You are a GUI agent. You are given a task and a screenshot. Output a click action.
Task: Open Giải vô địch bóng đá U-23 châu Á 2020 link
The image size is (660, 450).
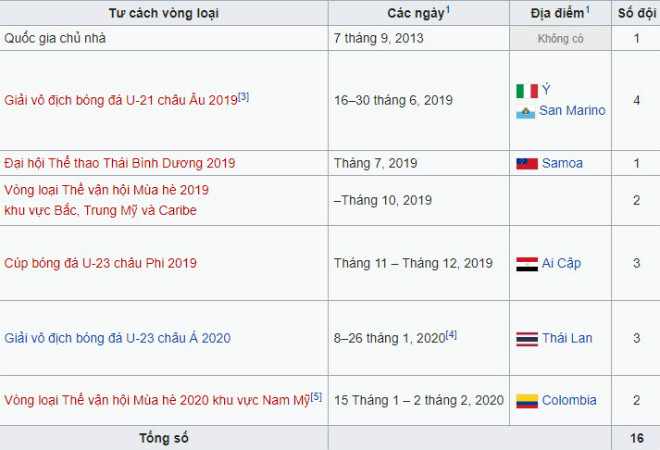[x=117, y=338]
